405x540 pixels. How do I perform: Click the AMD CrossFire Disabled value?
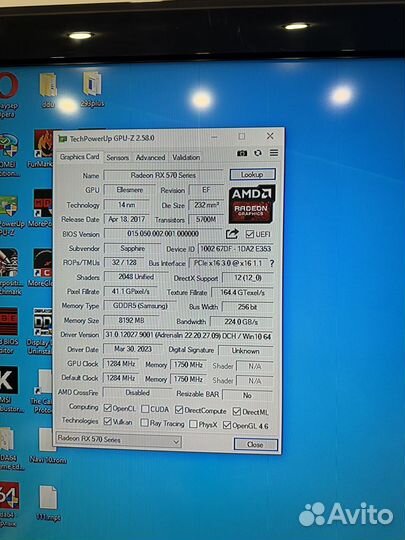137,393
